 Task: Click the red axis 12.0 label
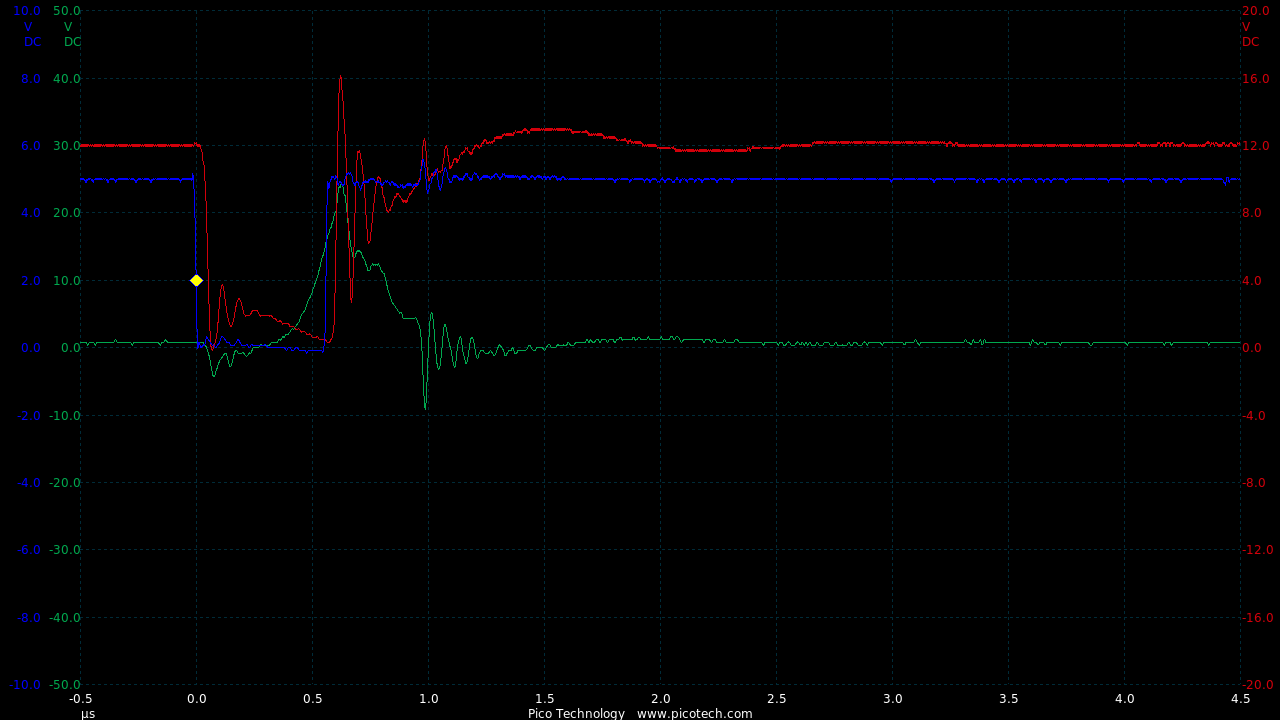tap(1255, 146)
